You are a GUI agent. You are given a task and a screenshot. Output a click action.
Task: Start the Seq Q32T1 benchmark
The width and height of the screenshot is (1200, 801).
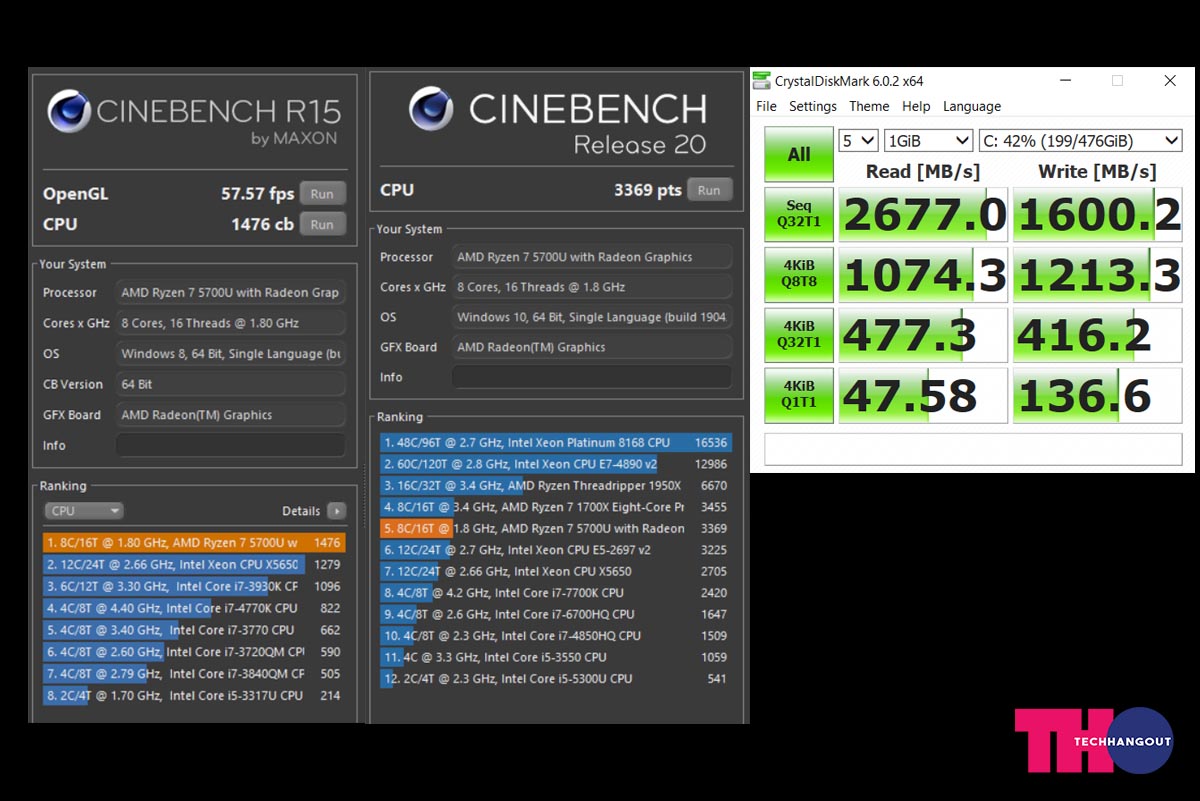point(799,214)
